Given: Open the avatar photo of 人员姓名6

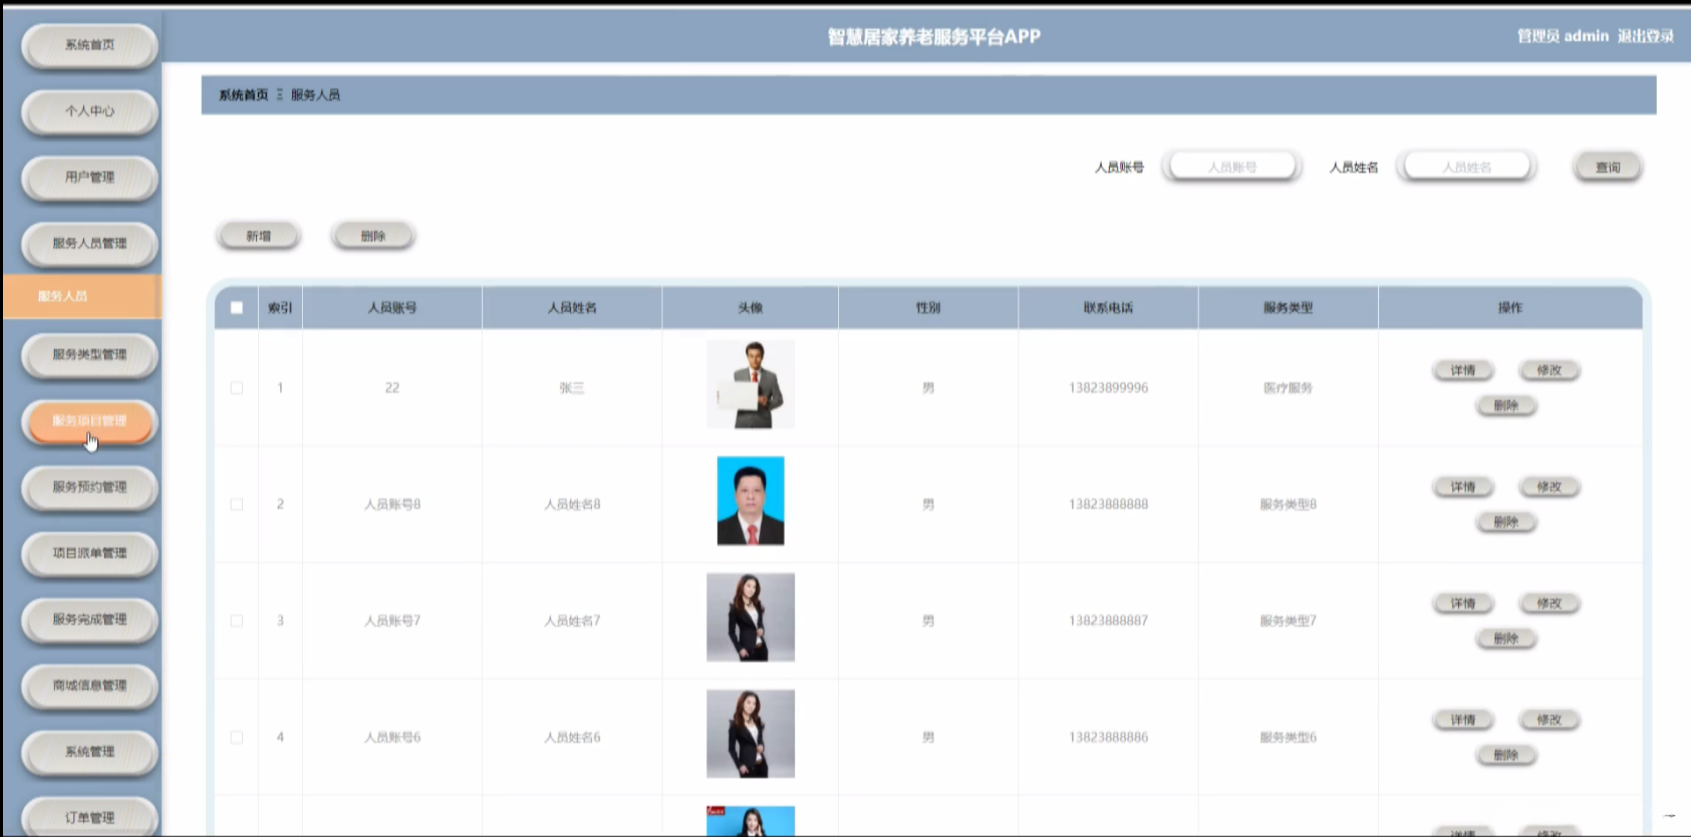Looking at the screenshot, I should tap(751, 734).
